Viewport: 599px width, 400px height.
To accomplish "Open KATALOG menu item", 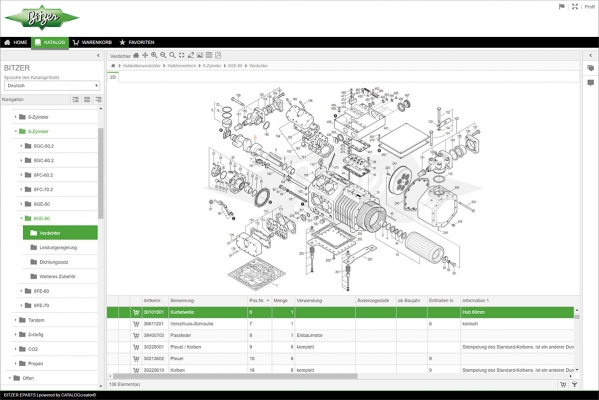I will pyautogui.click(x=50, y=42).
